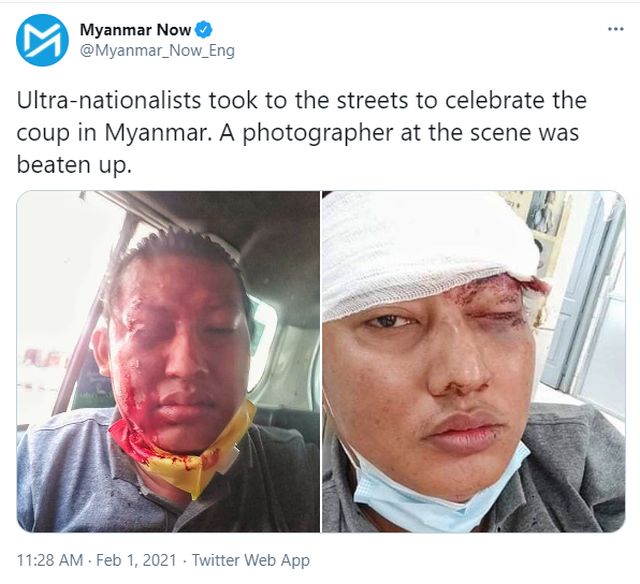Click the 'beaten up.' final tweet line
Image resolution: width=640 pixels, height=584 pixels.
[x=74, y=166]
